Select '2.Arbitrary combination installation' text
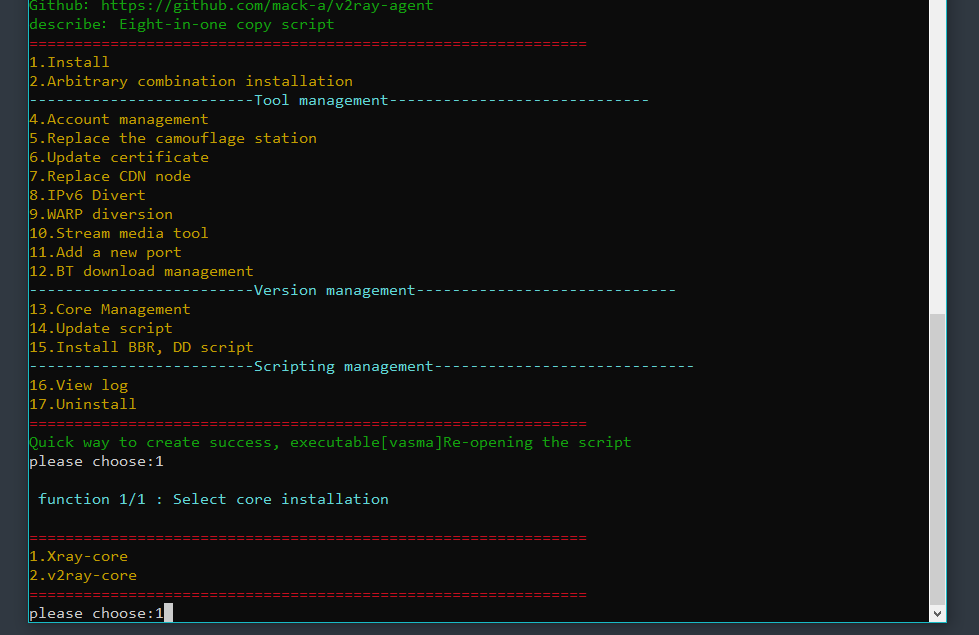Viewport: 979px width, 635px height. click(191, 81)
